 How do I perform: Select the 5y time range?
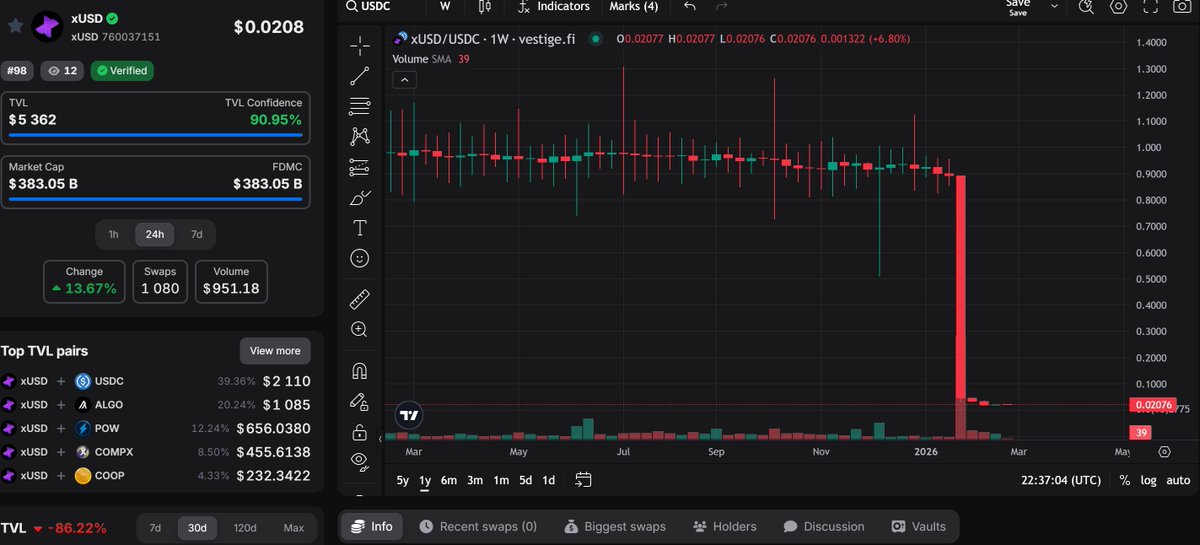[x=403, y=480]
